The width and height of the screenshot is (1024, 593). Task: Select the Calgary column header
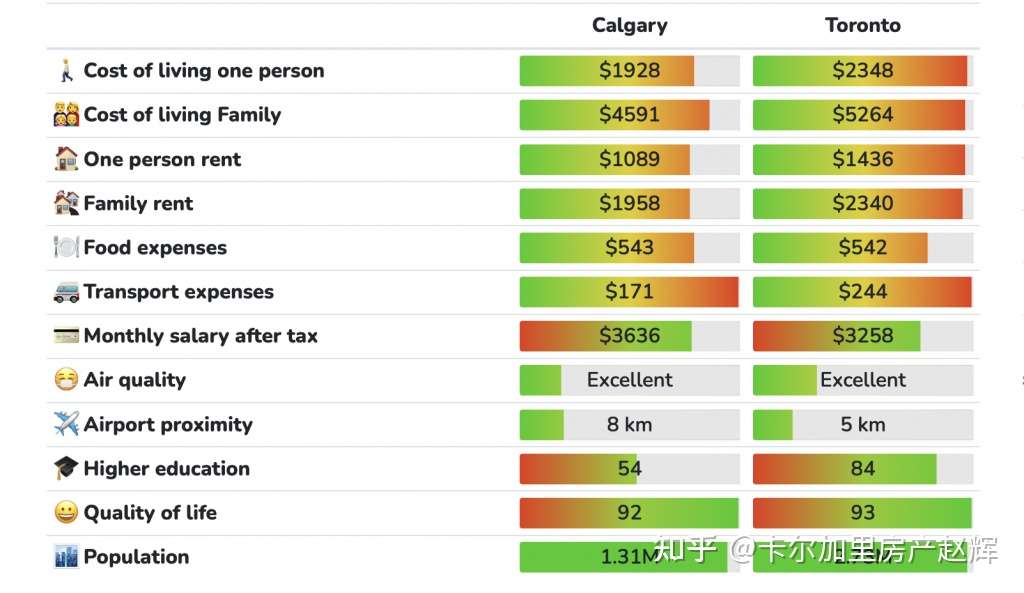click(x=629, y=26)
